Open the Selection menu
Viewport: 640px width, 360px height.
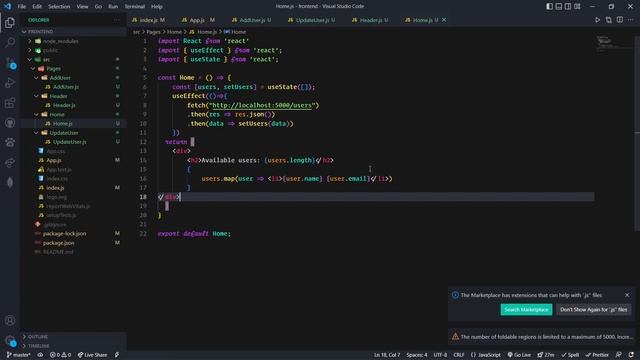click(x=59, y=7)
